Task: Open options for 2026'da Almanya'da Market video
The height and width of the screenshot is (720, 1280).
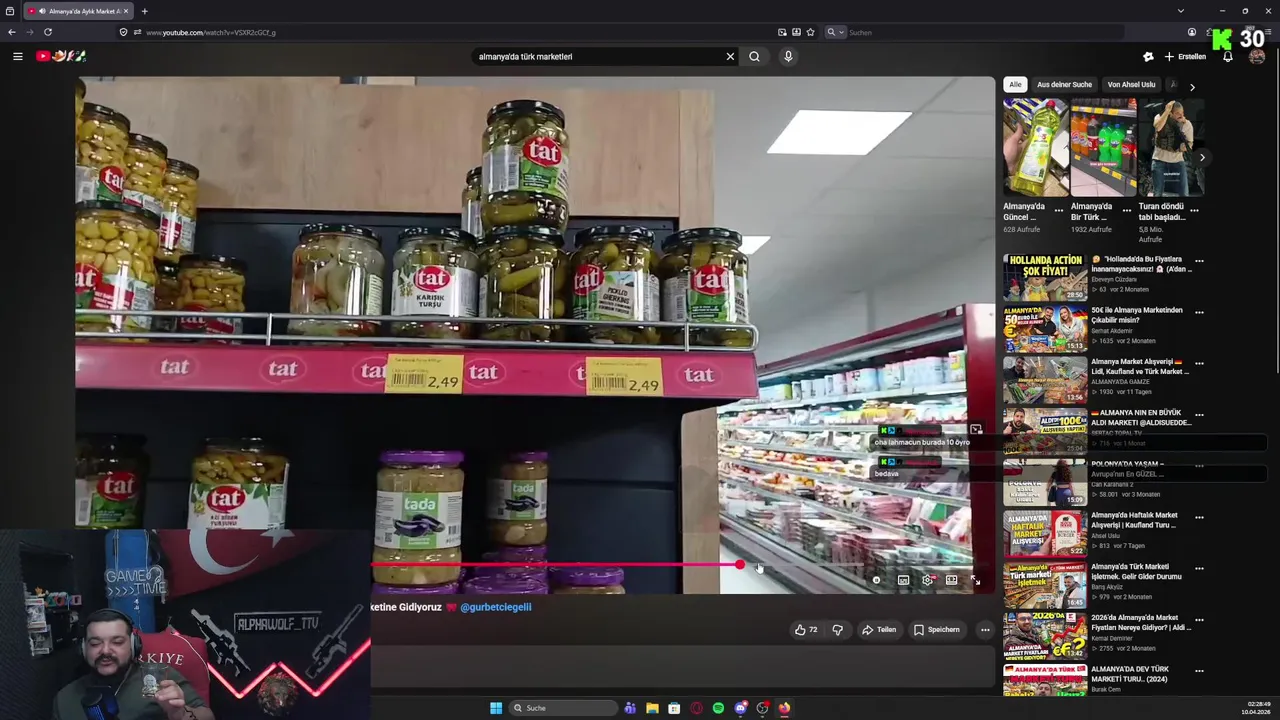Action: (1199, 619)
